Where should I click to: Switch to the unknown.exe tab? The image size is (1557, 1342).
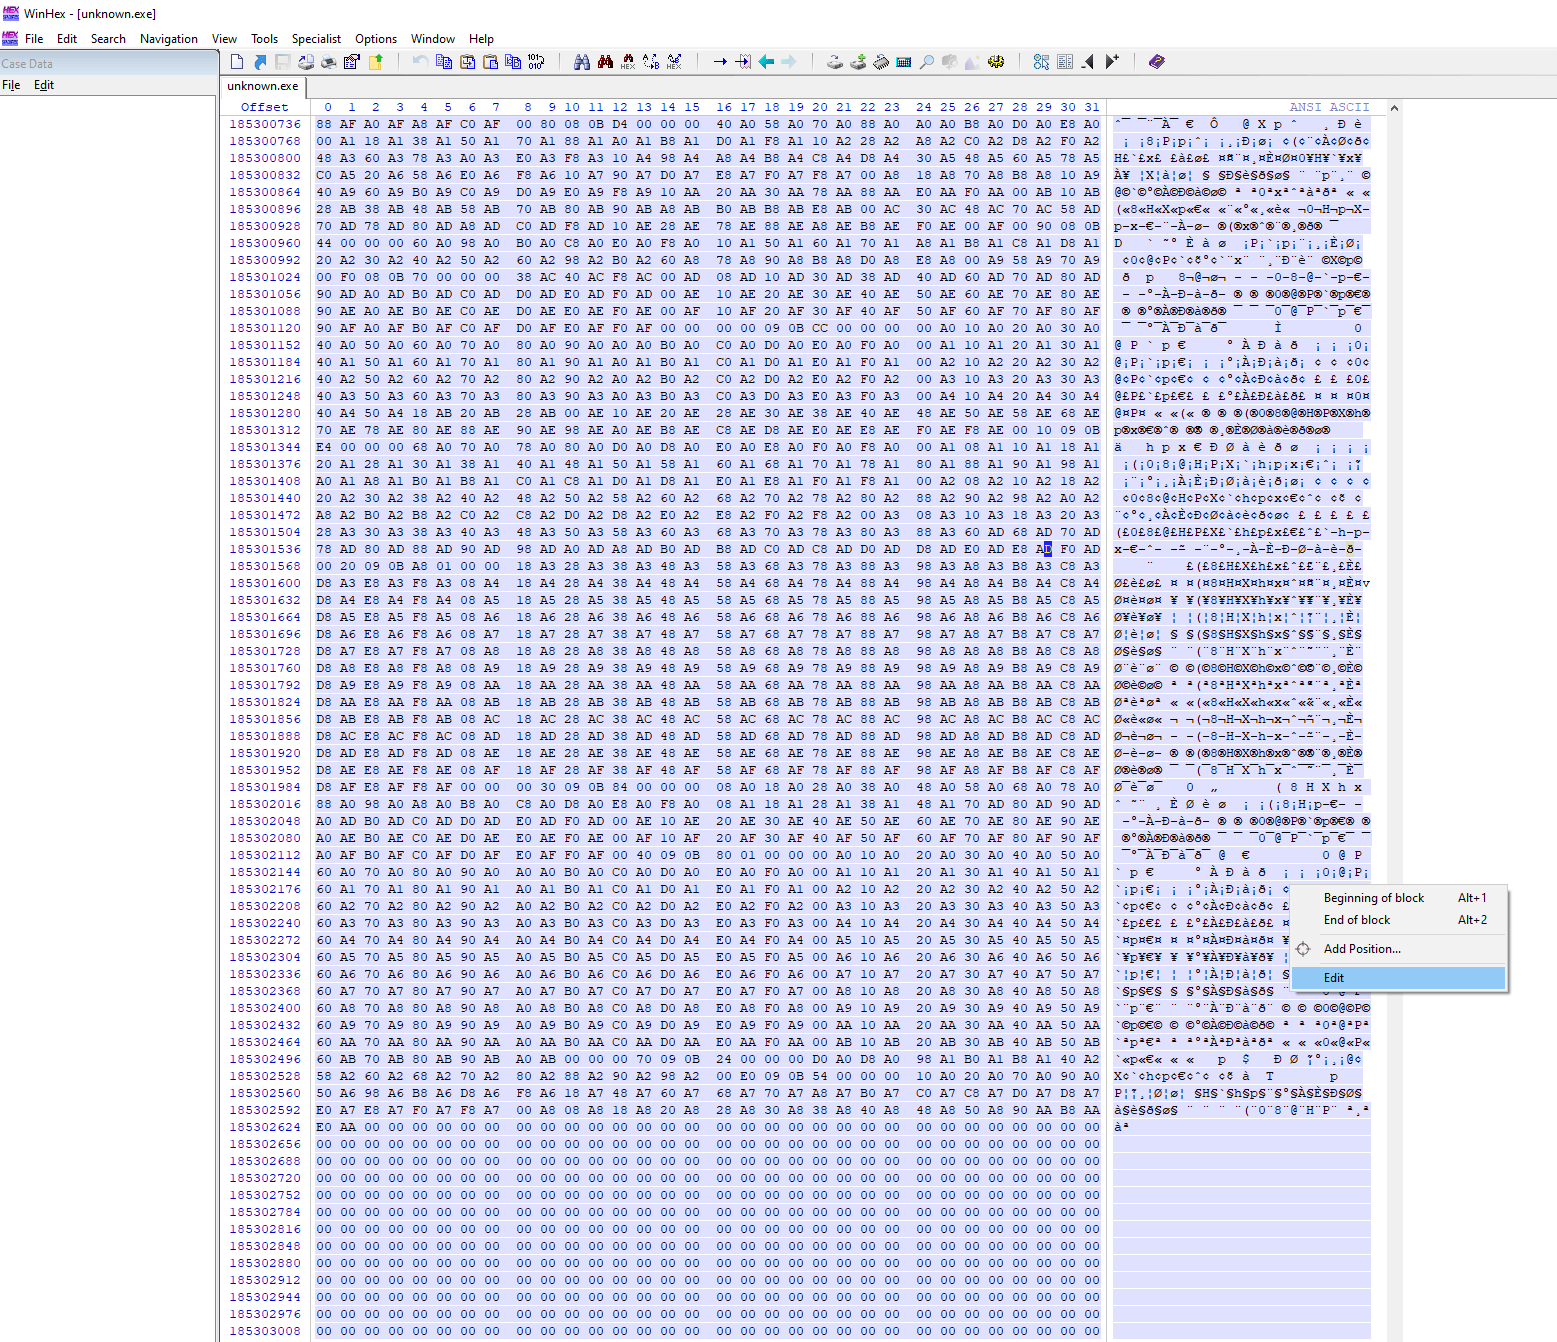tap(262, 86)
